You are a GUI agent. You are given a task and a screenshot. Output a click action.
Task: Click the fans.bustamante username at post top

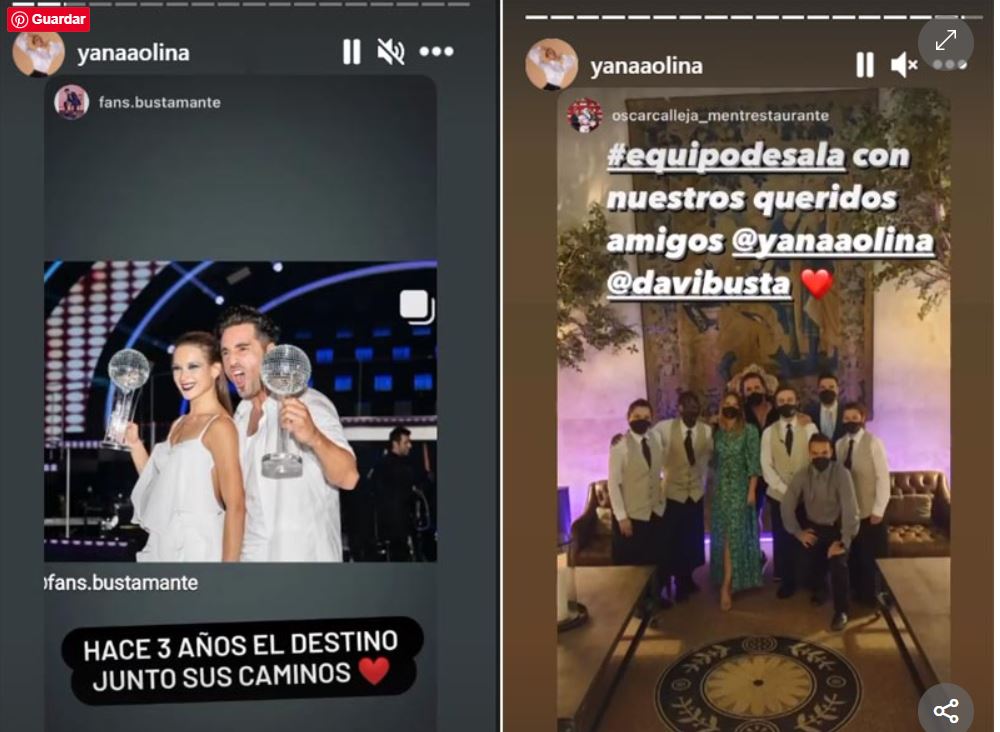tap(159, 103)
